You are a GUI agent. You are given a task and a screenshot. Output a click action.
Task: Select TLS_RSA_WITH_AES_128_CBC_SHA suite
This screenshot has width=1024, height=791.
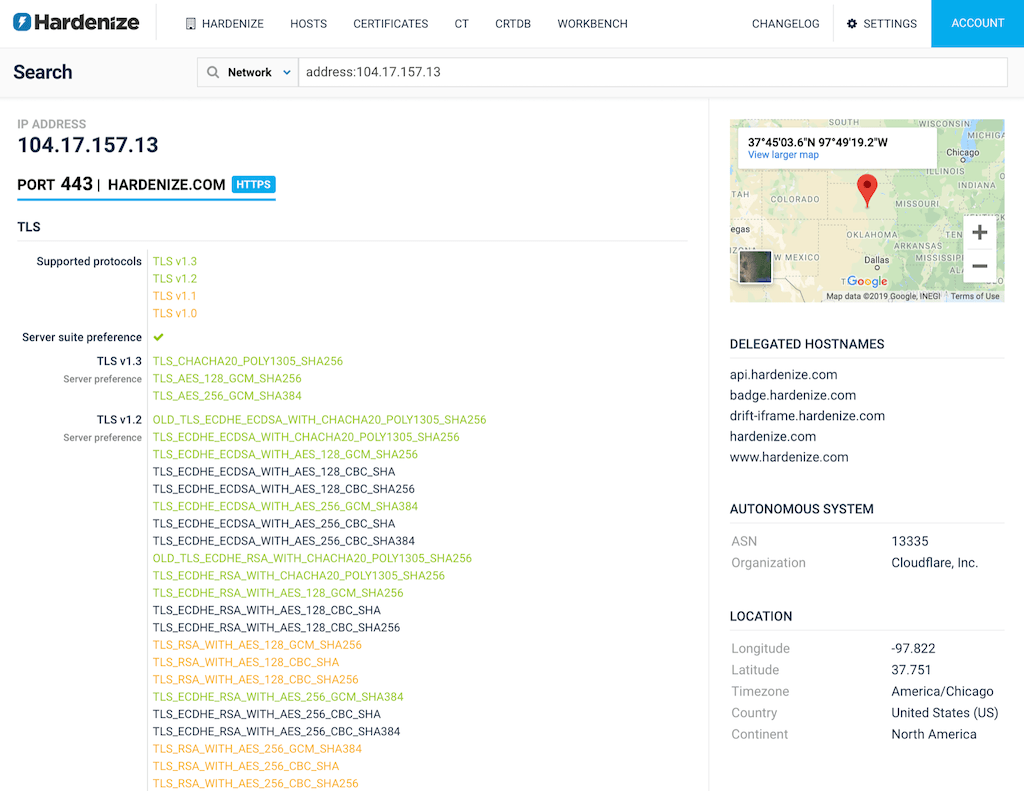(246, 662)
